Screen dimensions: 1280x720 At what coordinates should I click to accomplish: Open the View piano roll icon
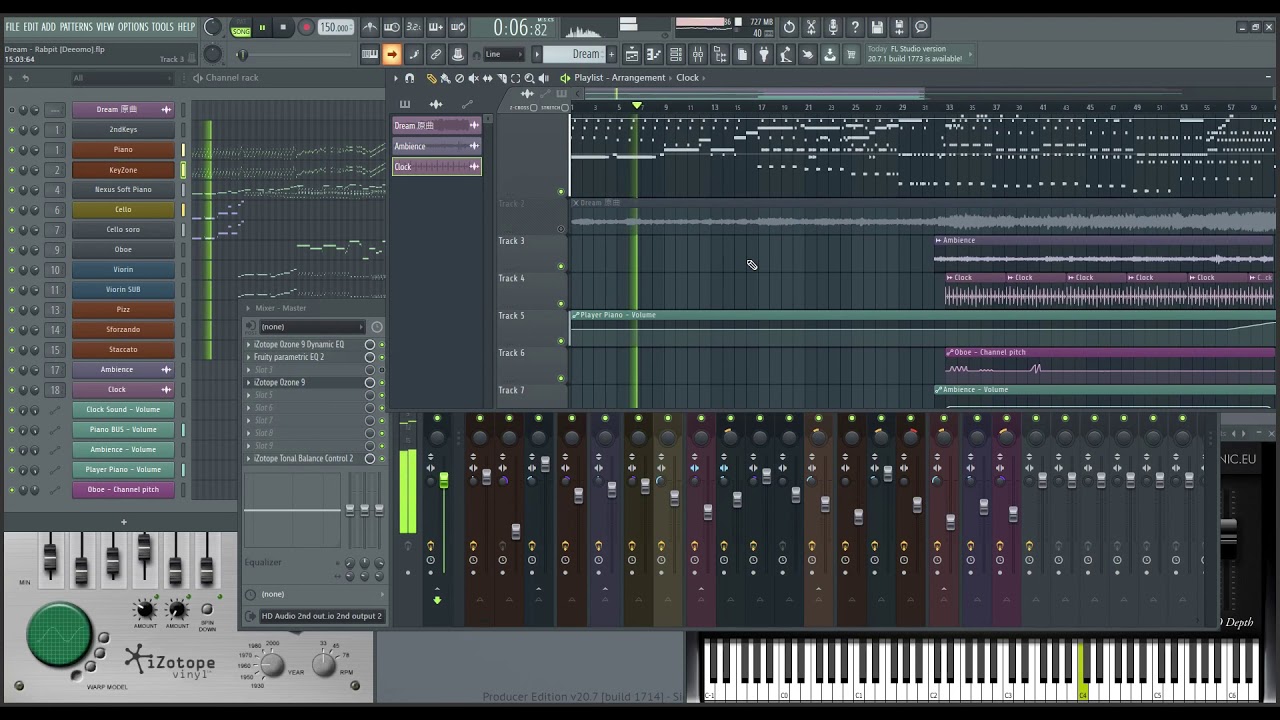point(653,54)
